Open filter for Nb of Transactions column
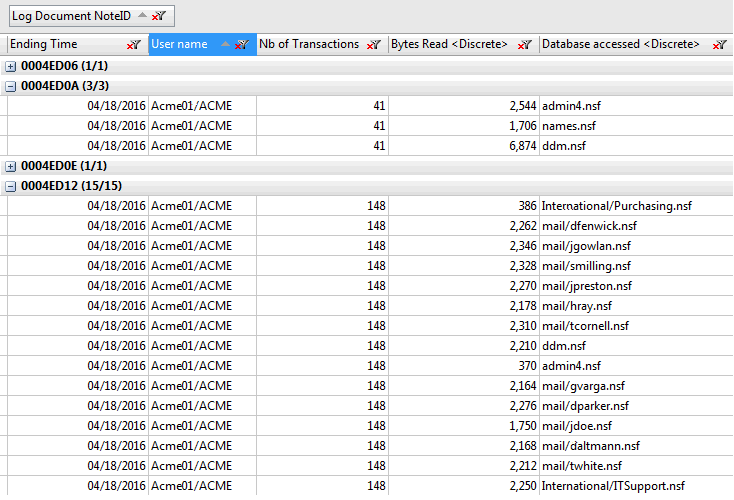Viewport: 734px width, 500px height. tap(373, 45)
